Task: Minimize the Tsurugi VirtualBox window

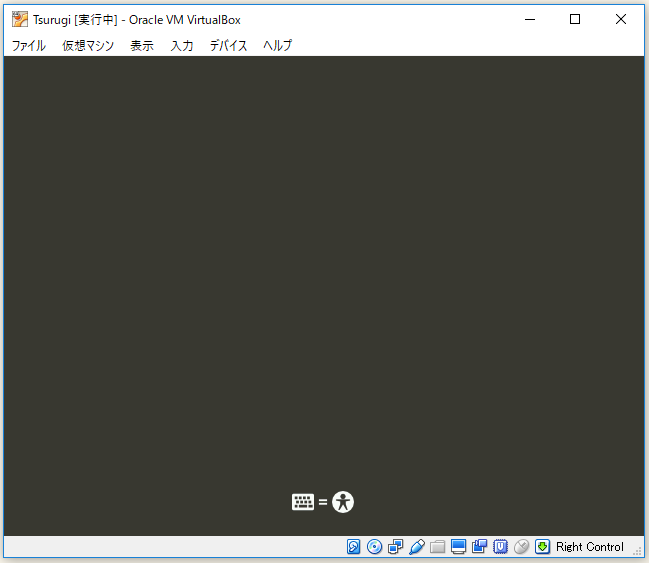Action: click(x=530, y=19)
